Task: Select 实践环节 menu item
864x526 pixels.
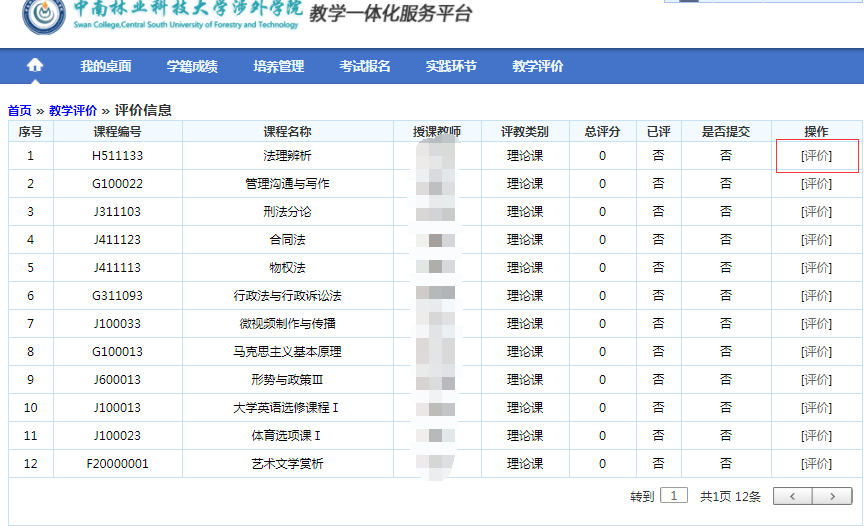Action: tap(451, 67)
